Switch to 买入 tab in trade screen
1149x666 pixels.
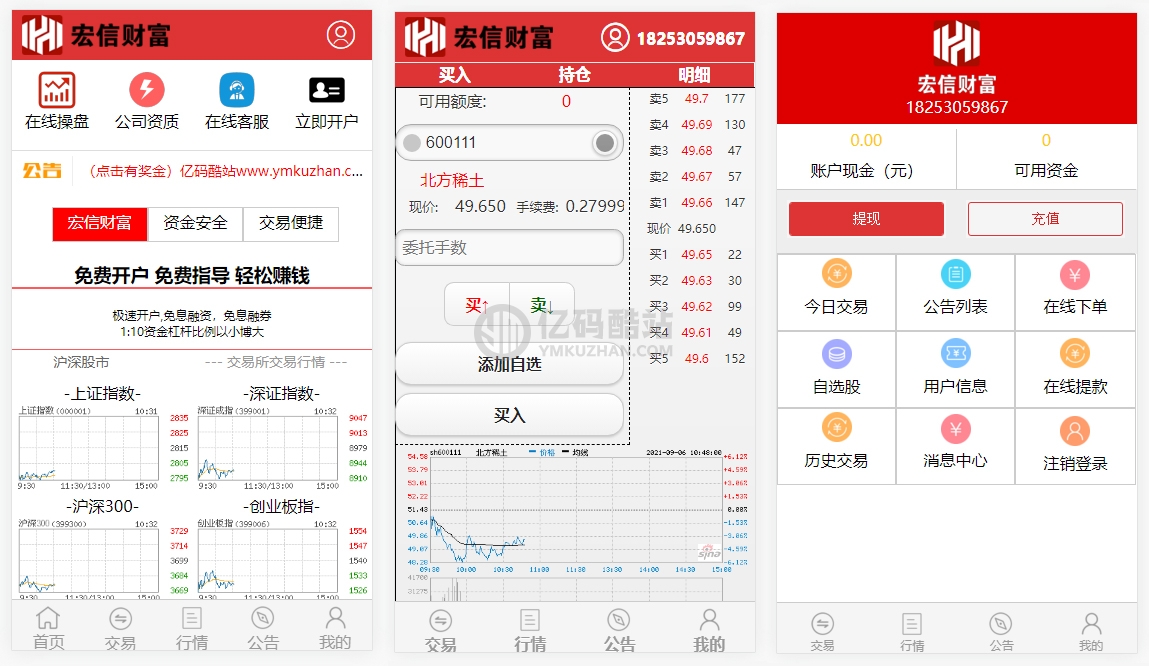pyautogui.click(x=454, y=75)
